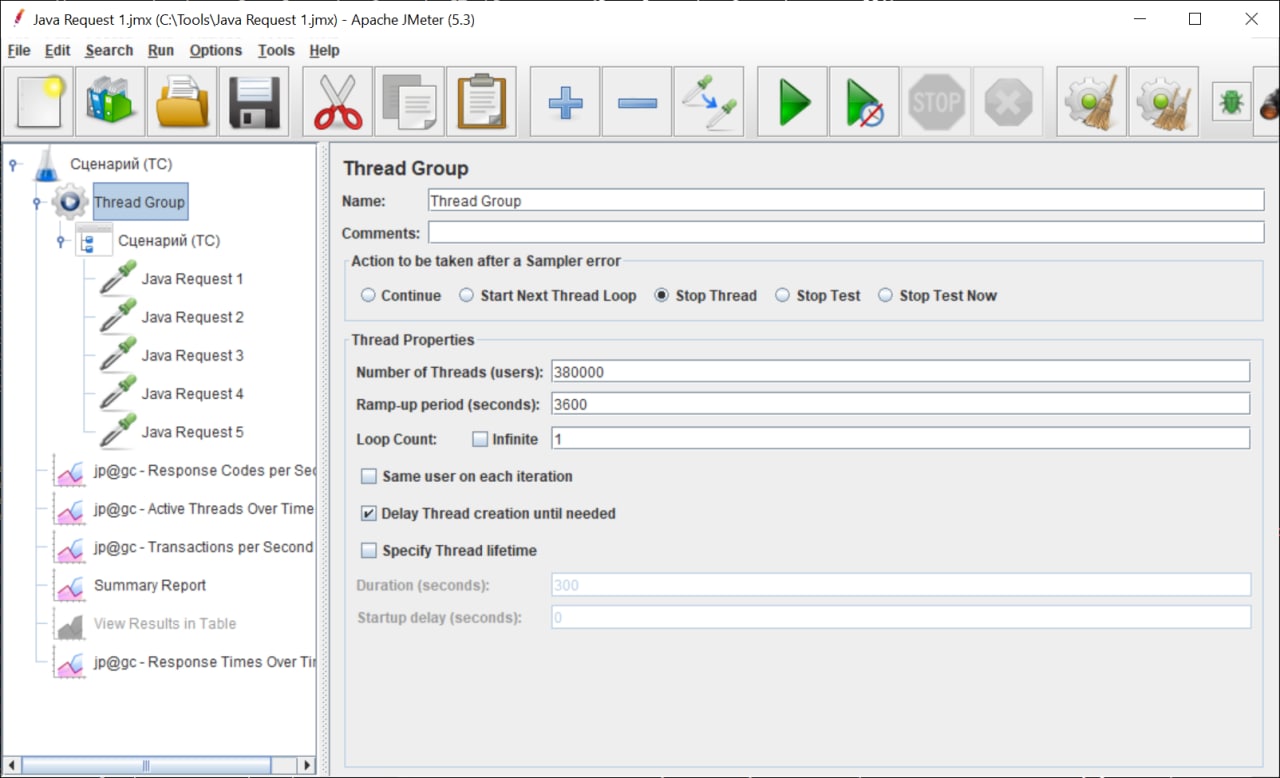Click the greyed-out STOP toolbar icon
Viewport: 1280px width, 778px height.
pyautogui.click(x=937, y=101)
